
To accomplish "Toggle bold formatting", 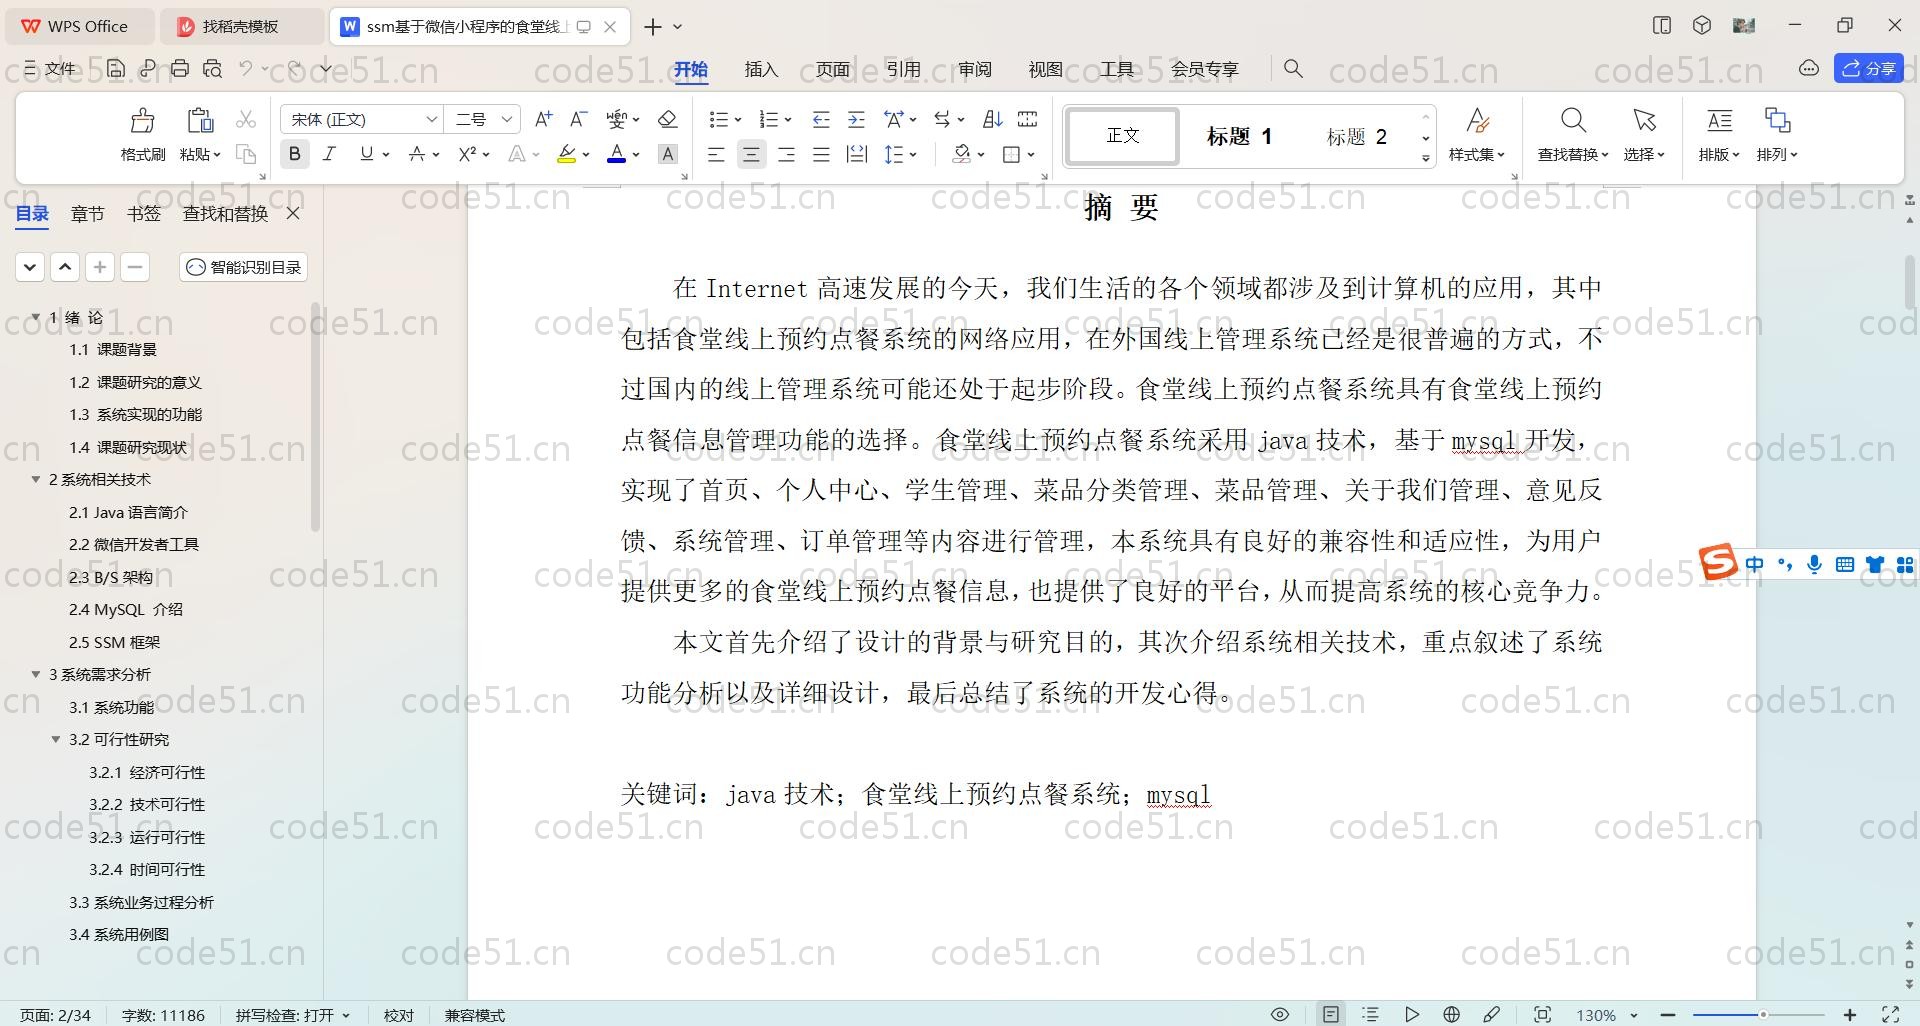I will point(294,154).
